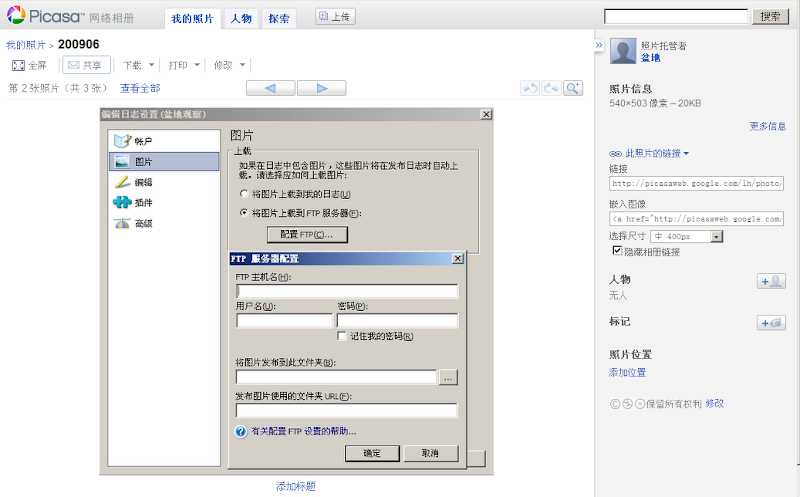This screenshot has height=497, width=800.
Task: Select the 嵌入图像 code field
Action: (696, 219)
